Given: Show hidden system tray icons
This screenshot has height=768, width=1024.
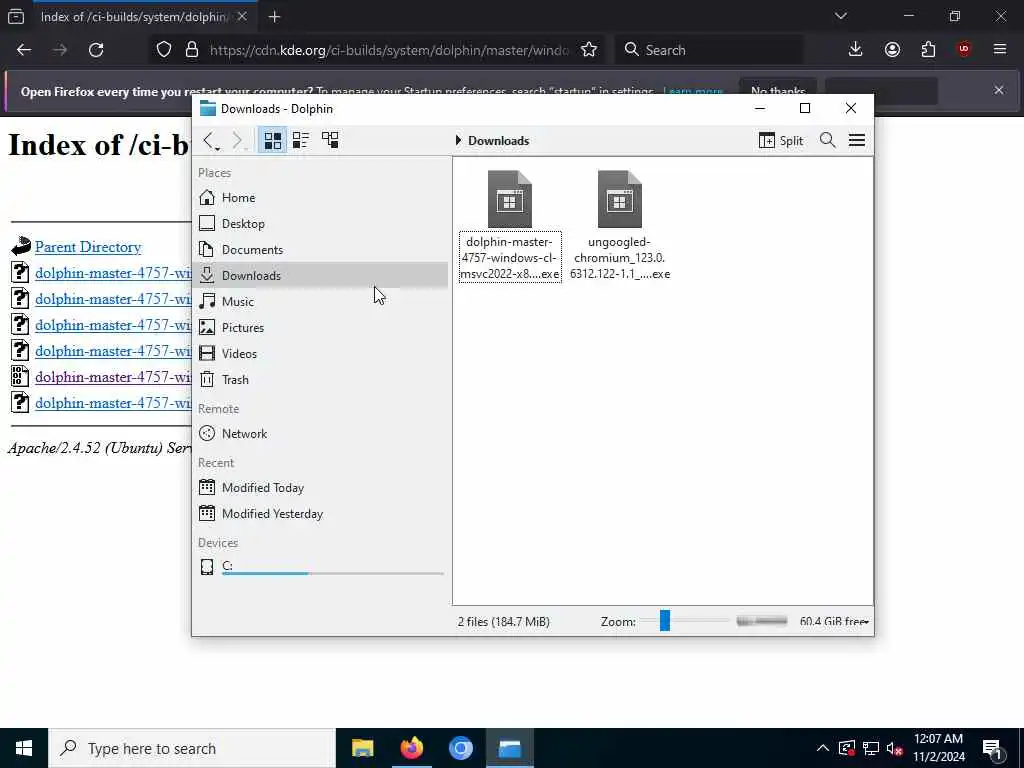Looking at the screenshot, I should tap(822, 748).
